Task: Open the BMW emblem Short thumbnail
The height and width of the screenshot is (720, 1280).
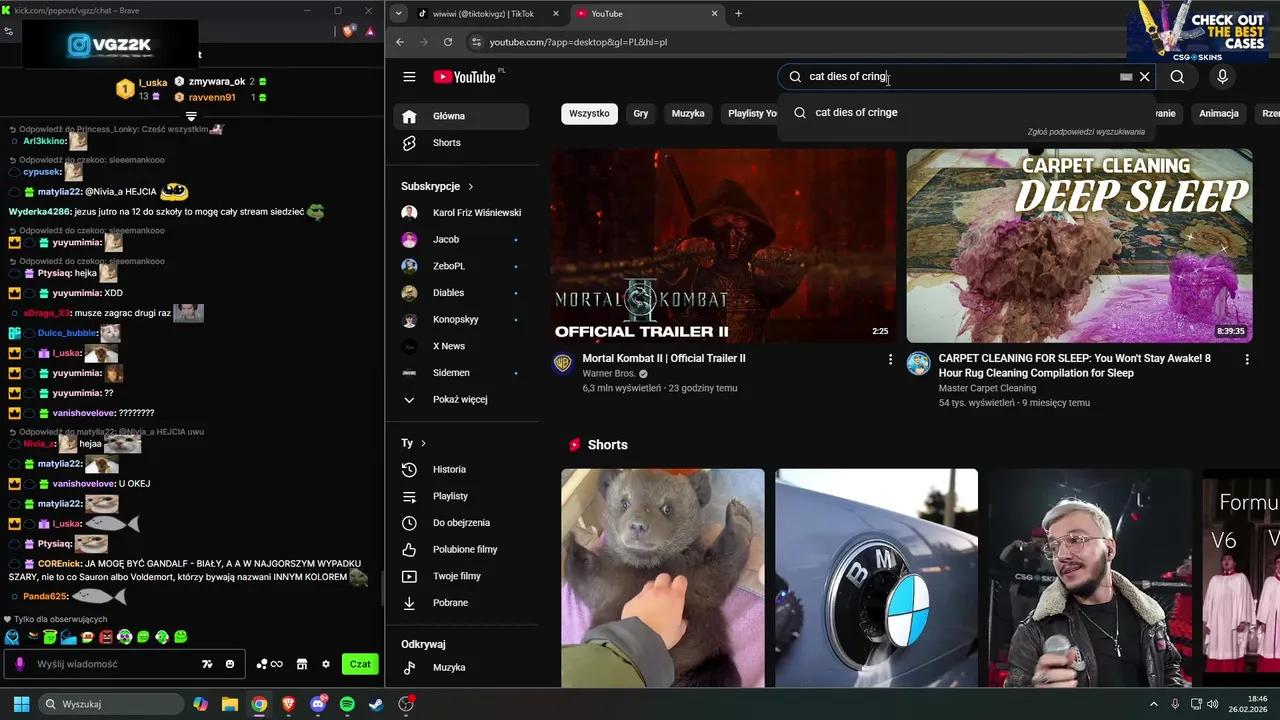Action: (x=876, y=578)
